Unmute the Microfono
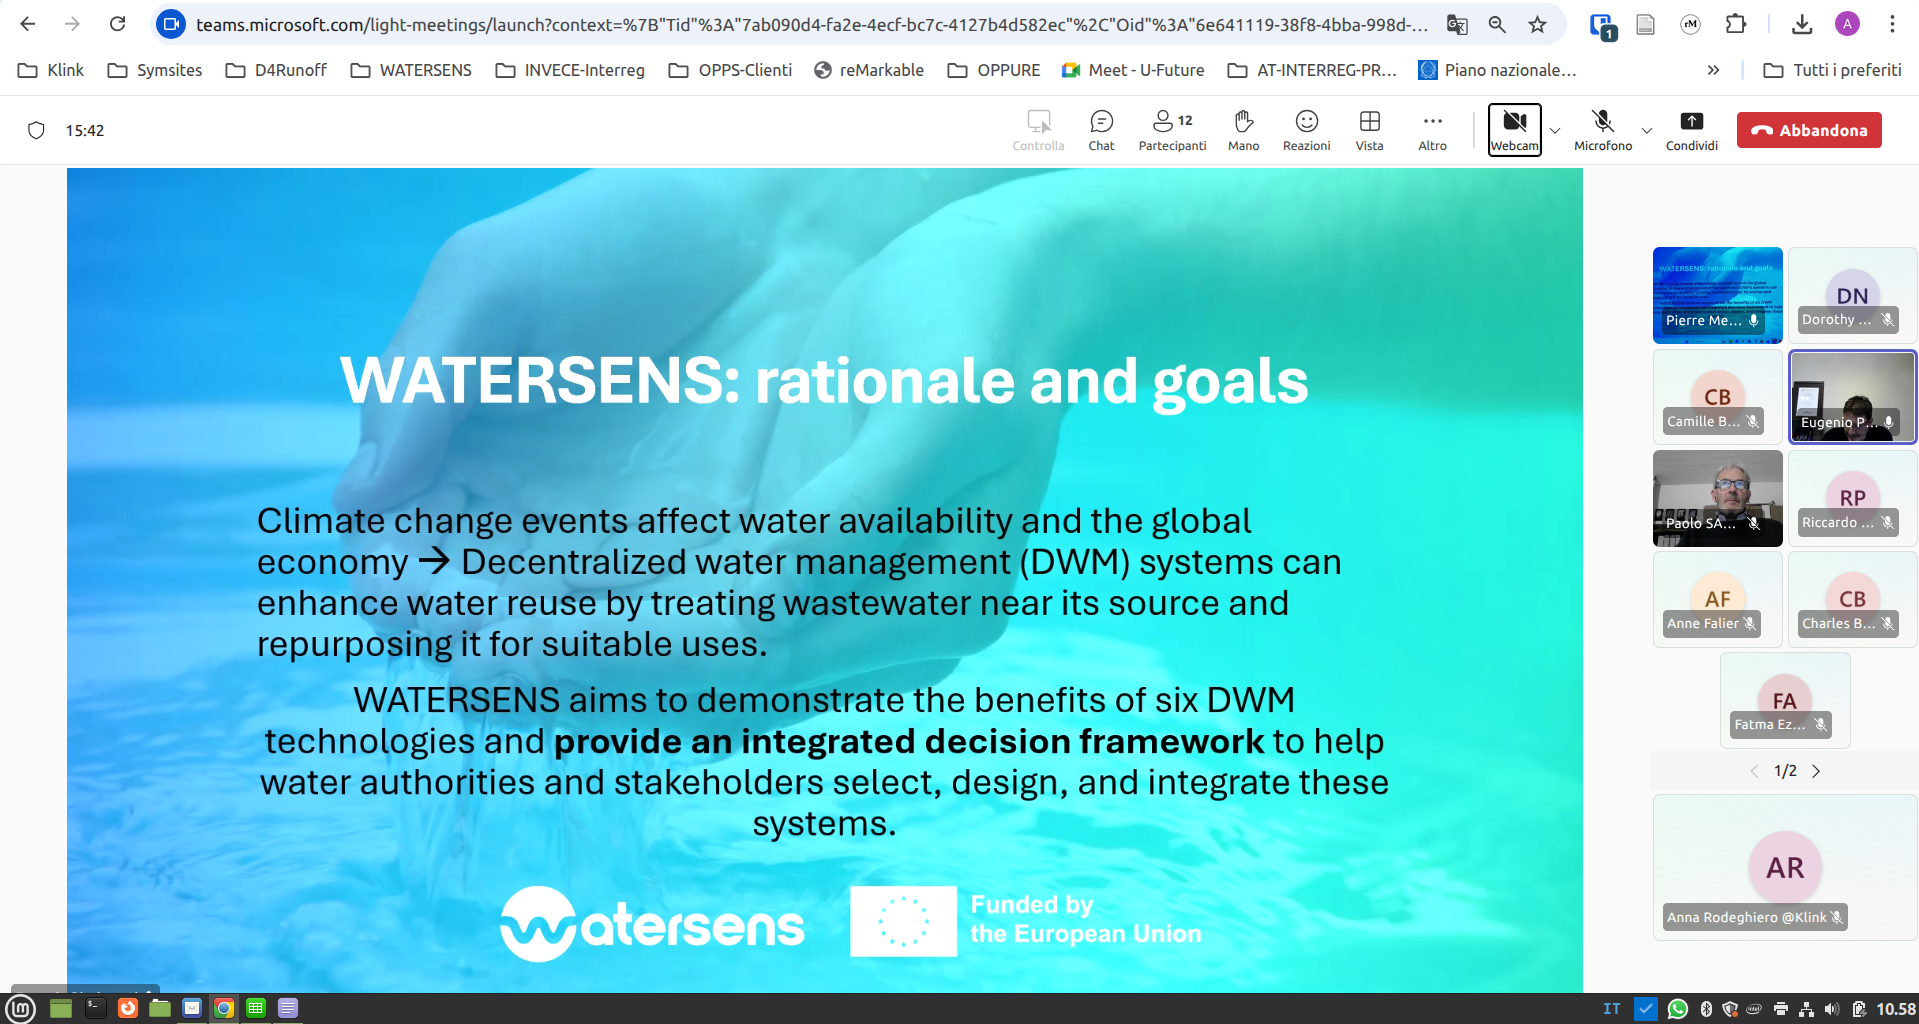The image size is (1919, 1024). click(1602, 128)
